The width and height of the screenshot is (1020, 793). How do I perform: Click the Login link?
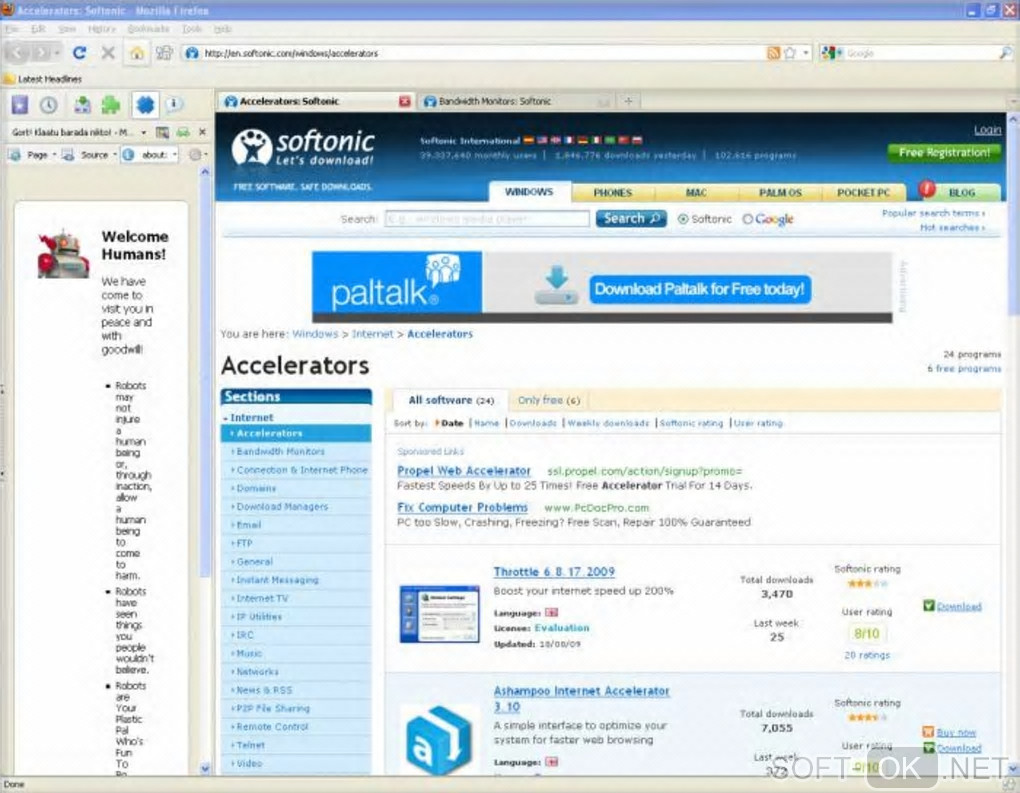[x=987, y=130]
